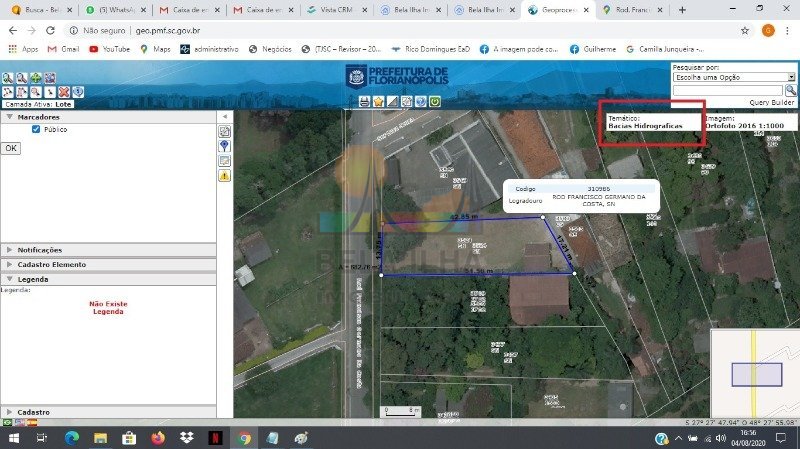Screen dimensions: 800x449
Task: Switch to Vista CRM tab
Action: (337, 10)
